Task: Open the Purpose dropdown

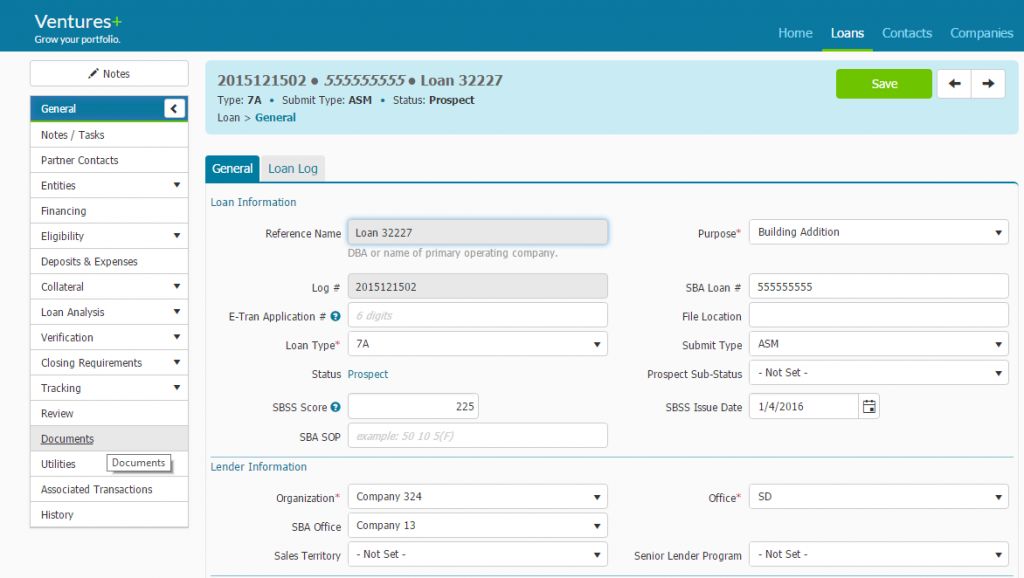Action: pos(878,232)
